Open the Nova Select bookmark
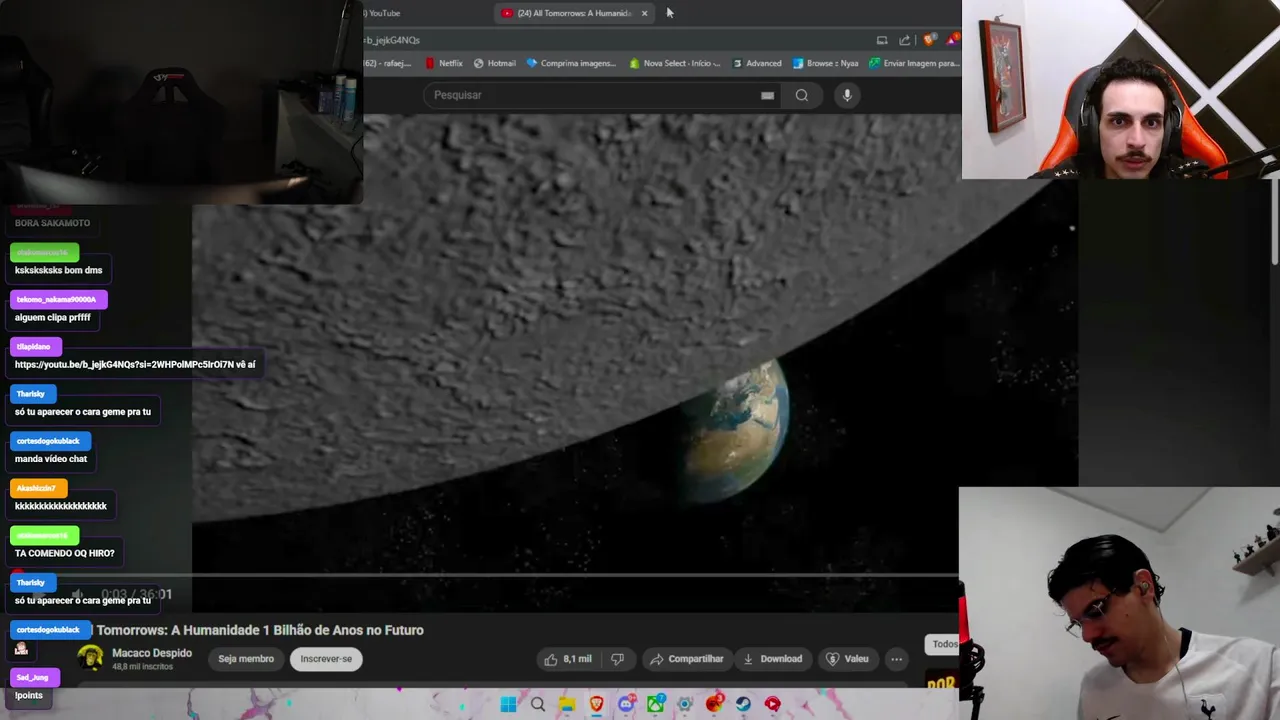Viewport: 1280px width, 720px height. point(675,63)
